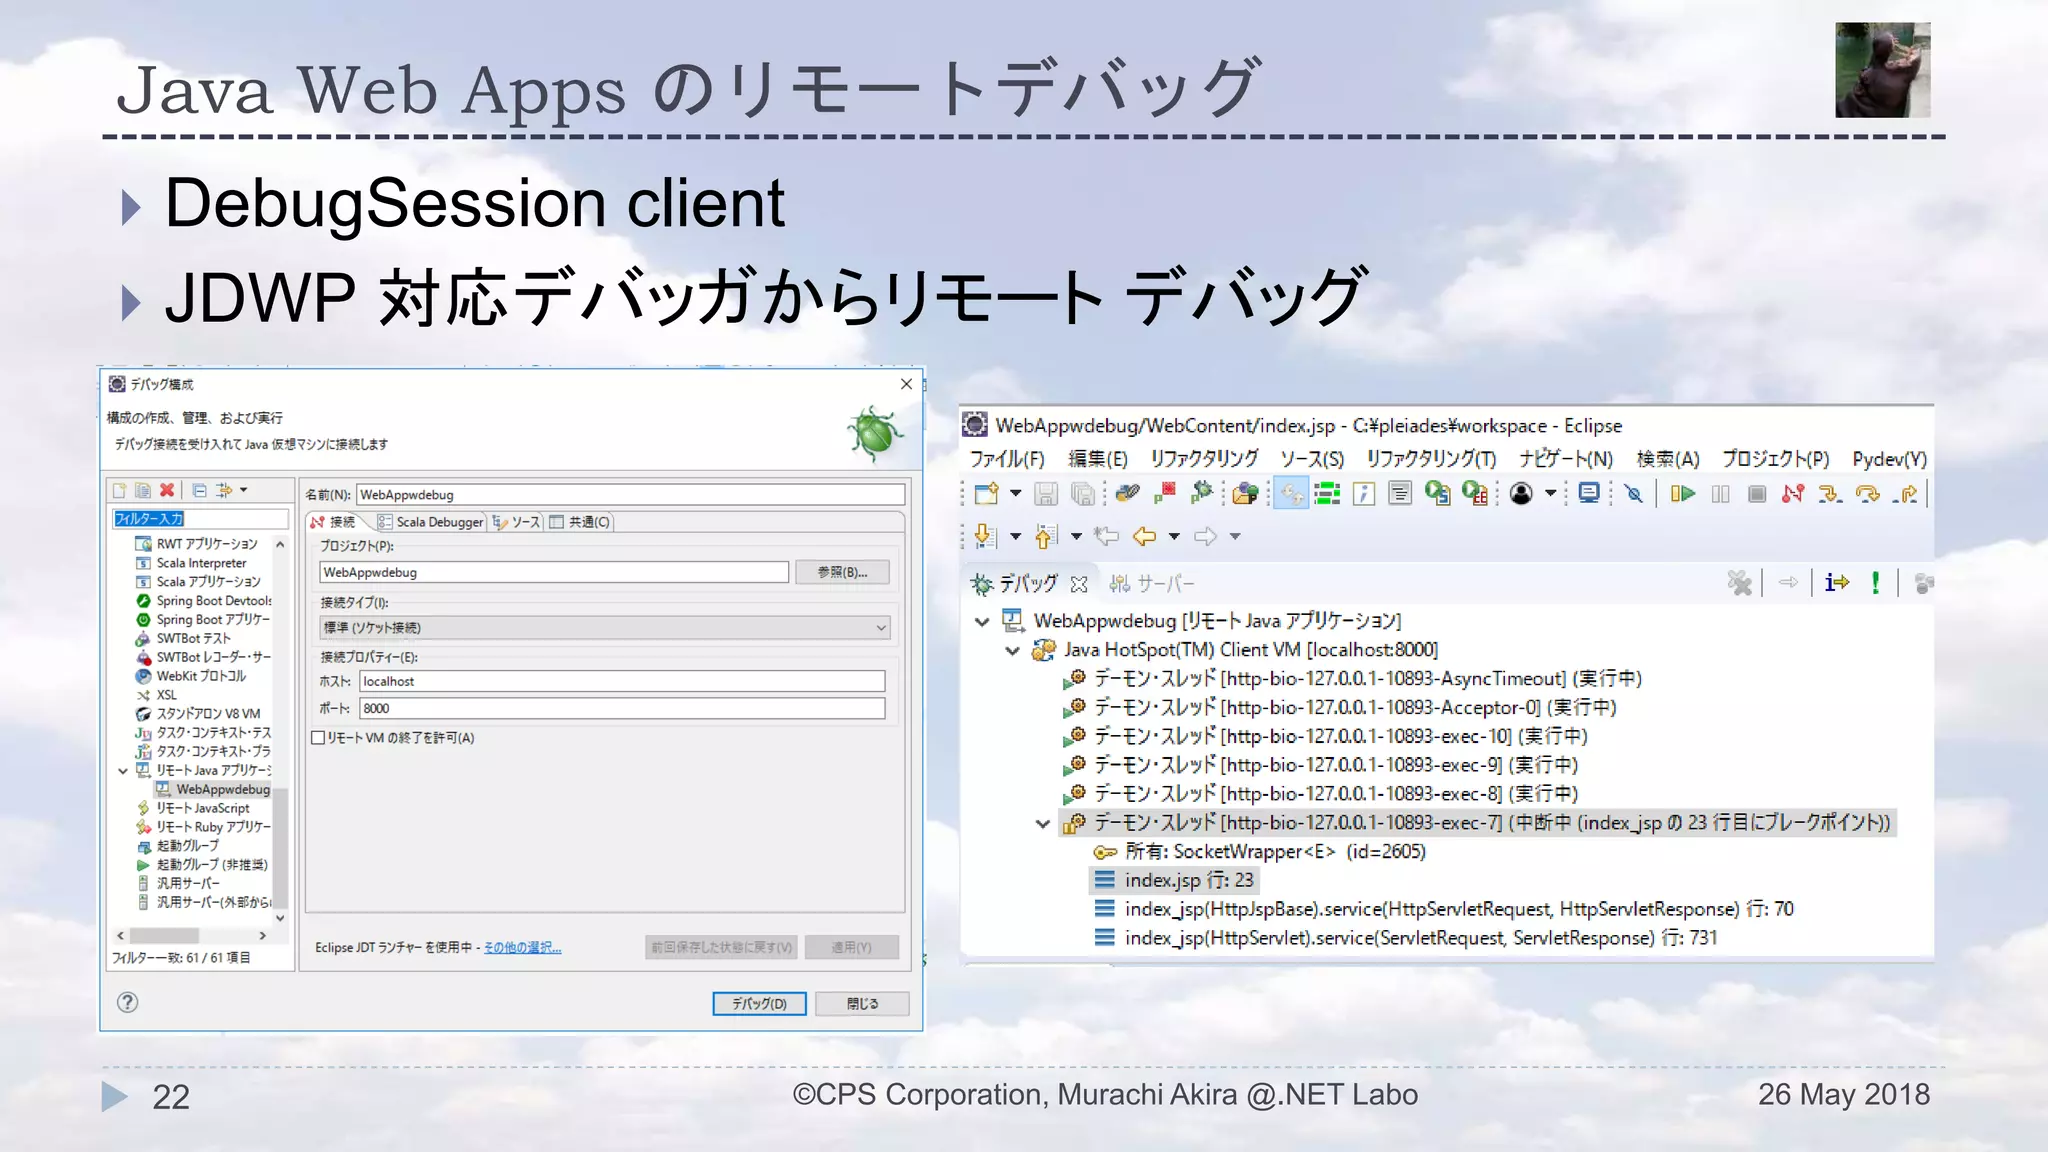Click the 適用(Y) apply button
The height and width of the screenshot is (1152, 2048).
(851, 947)
